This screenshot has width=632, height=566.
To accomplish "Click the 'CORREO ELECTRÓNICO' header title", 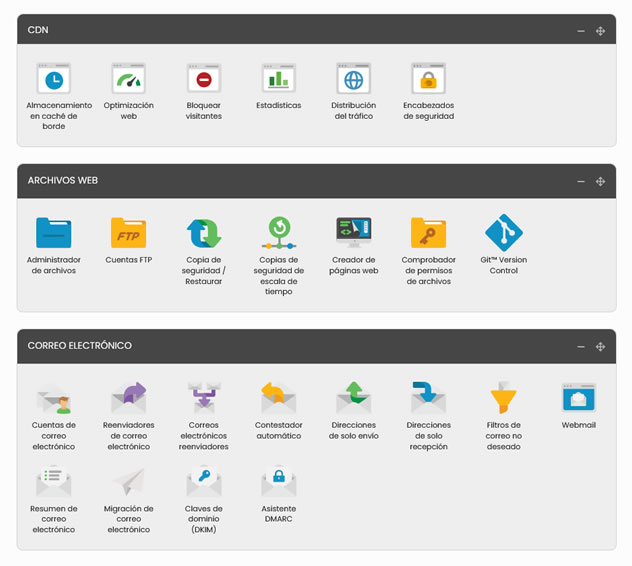I will [79, 345].
